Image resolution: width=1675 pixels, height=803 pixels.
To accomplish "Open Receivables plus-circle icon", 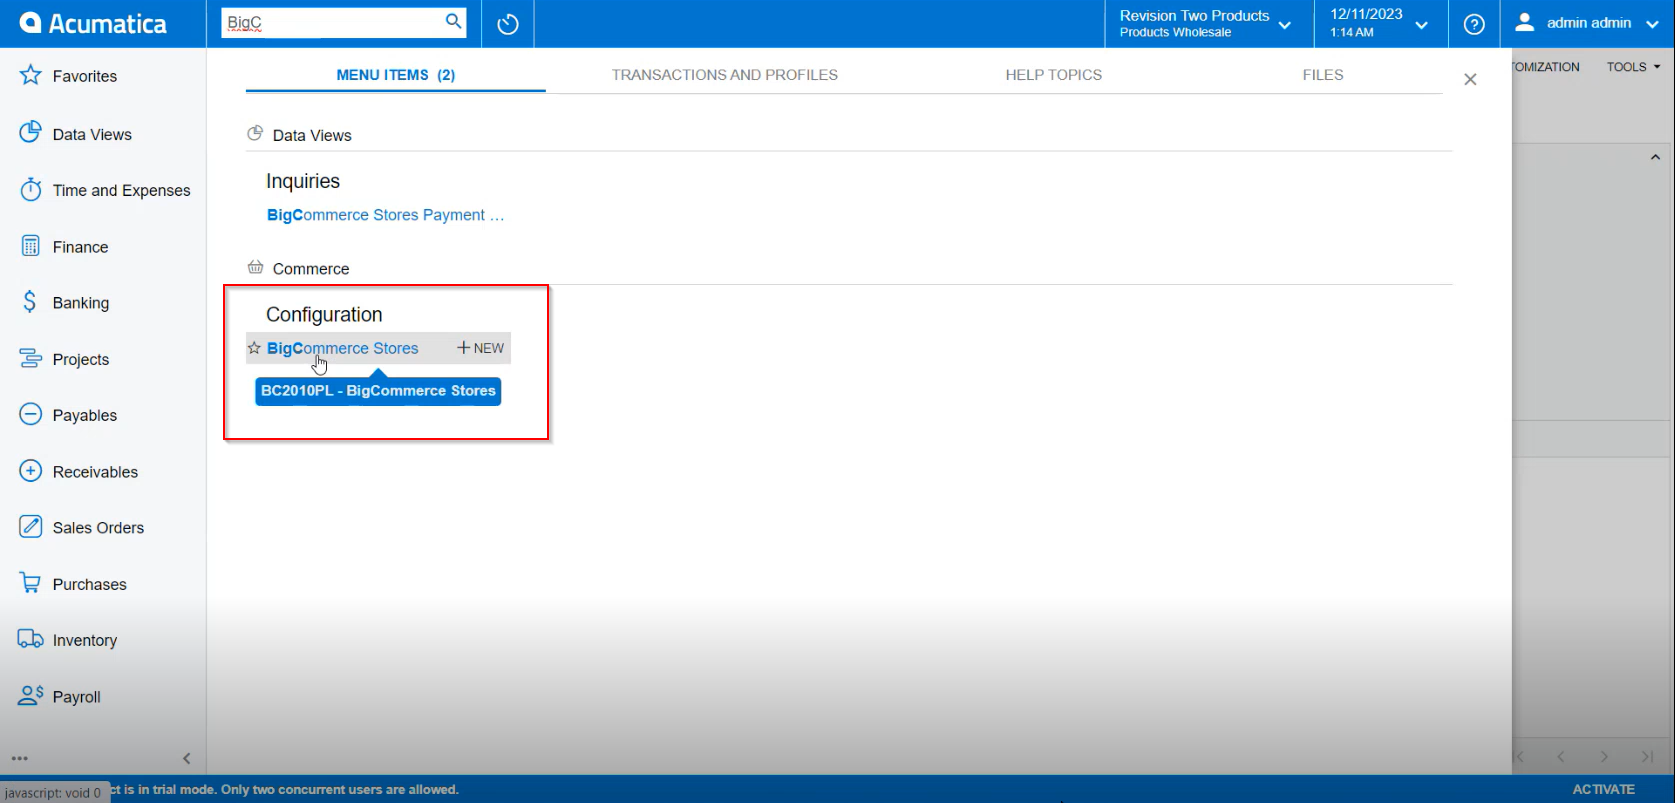I will [x=31, y=471].
